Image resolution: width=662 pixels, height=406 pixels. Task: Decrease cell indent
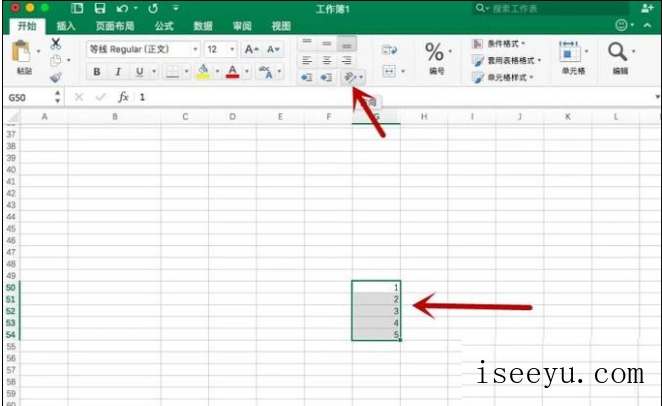307,77
